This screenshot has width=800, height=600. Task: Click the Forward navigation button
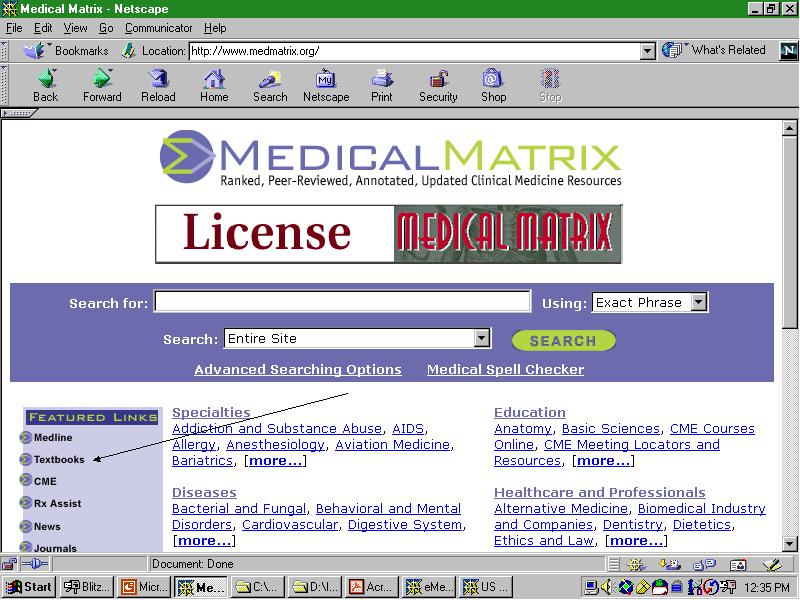point(102,86)
